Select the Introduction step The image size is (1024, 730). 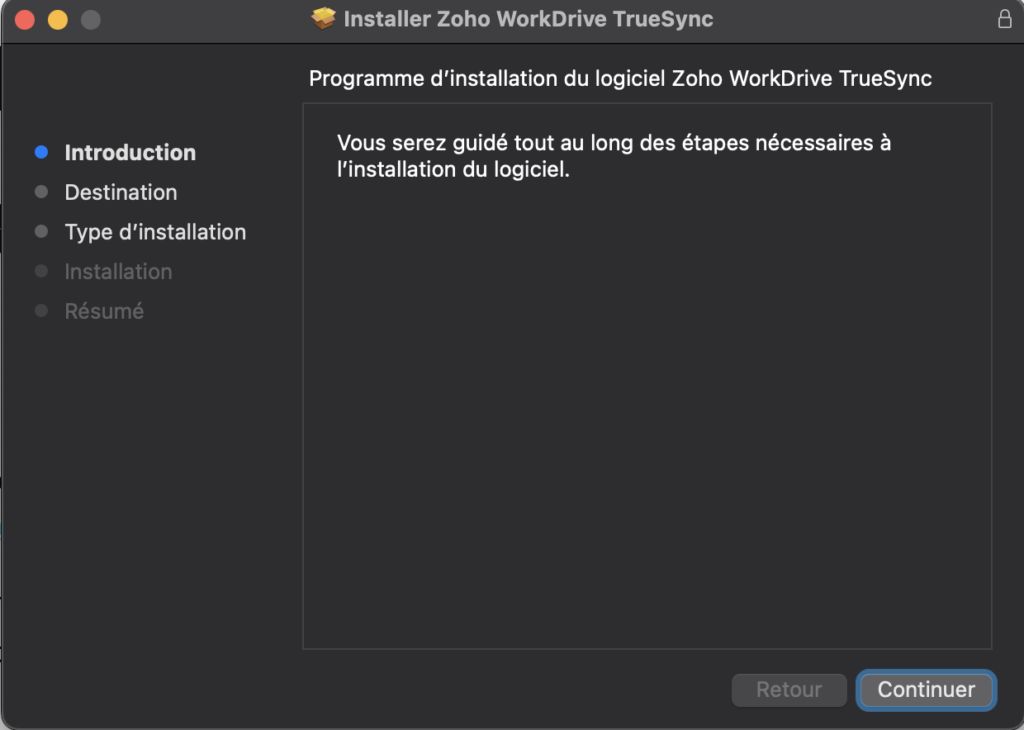pos(130,152)
